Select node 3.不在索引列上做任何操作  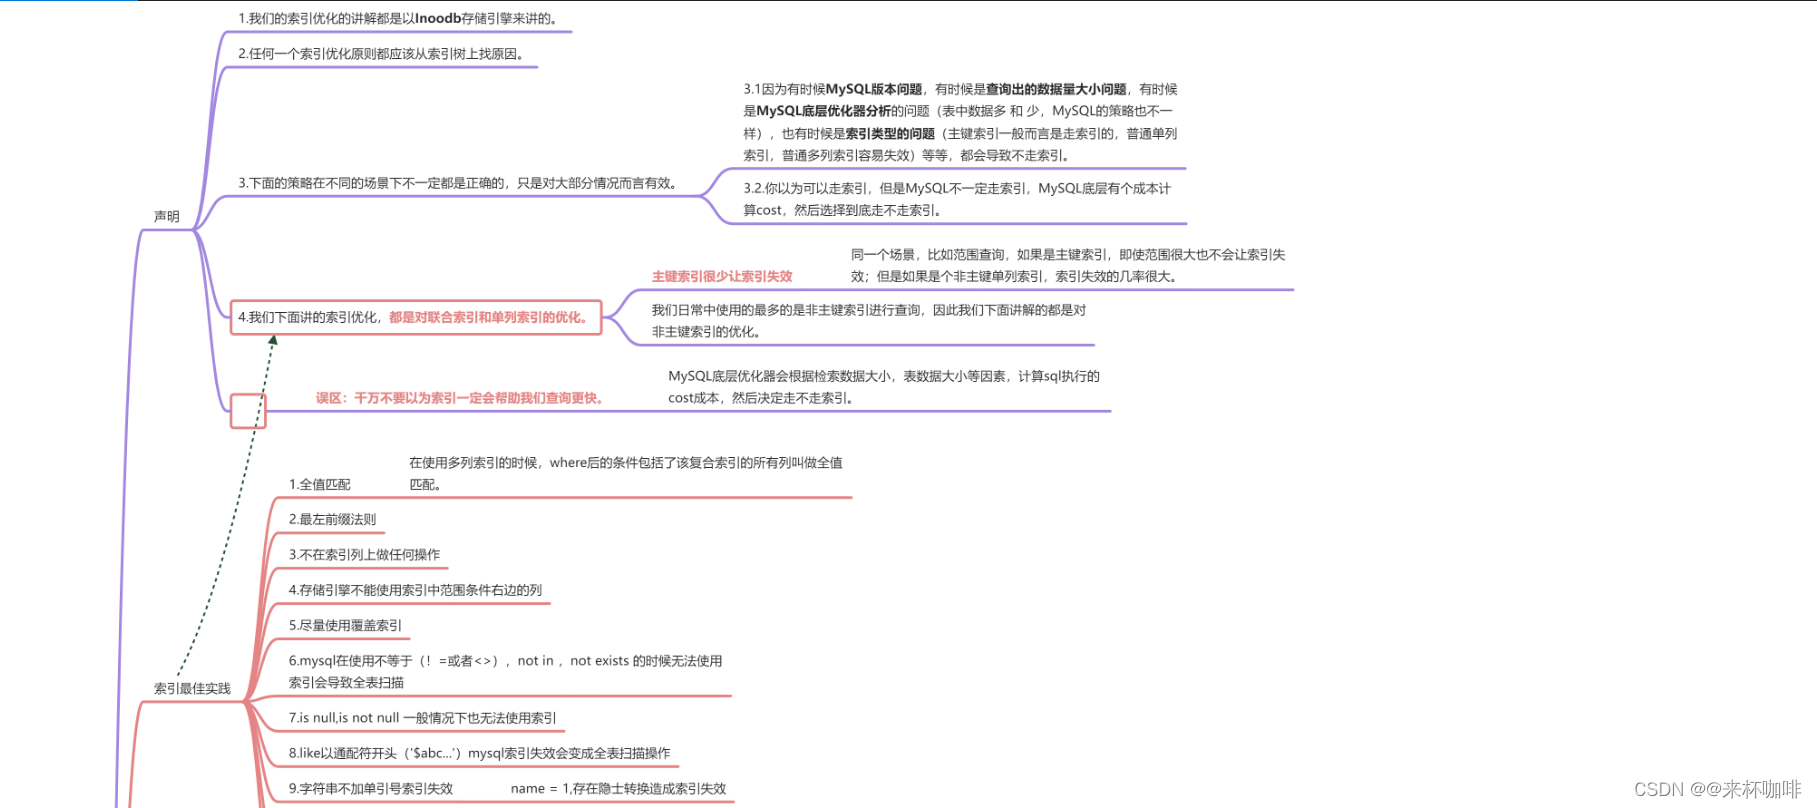(365, 554)
